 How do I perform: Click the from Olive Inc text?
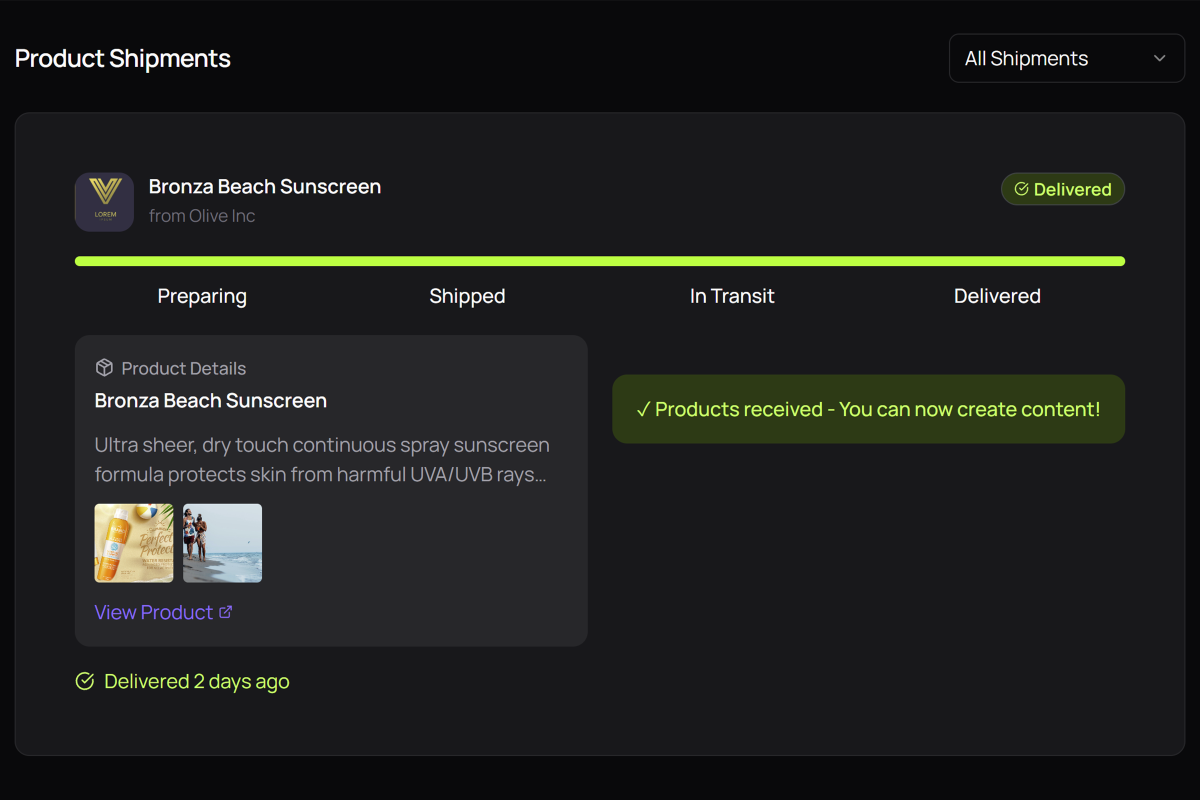click(x=202, y=216)
